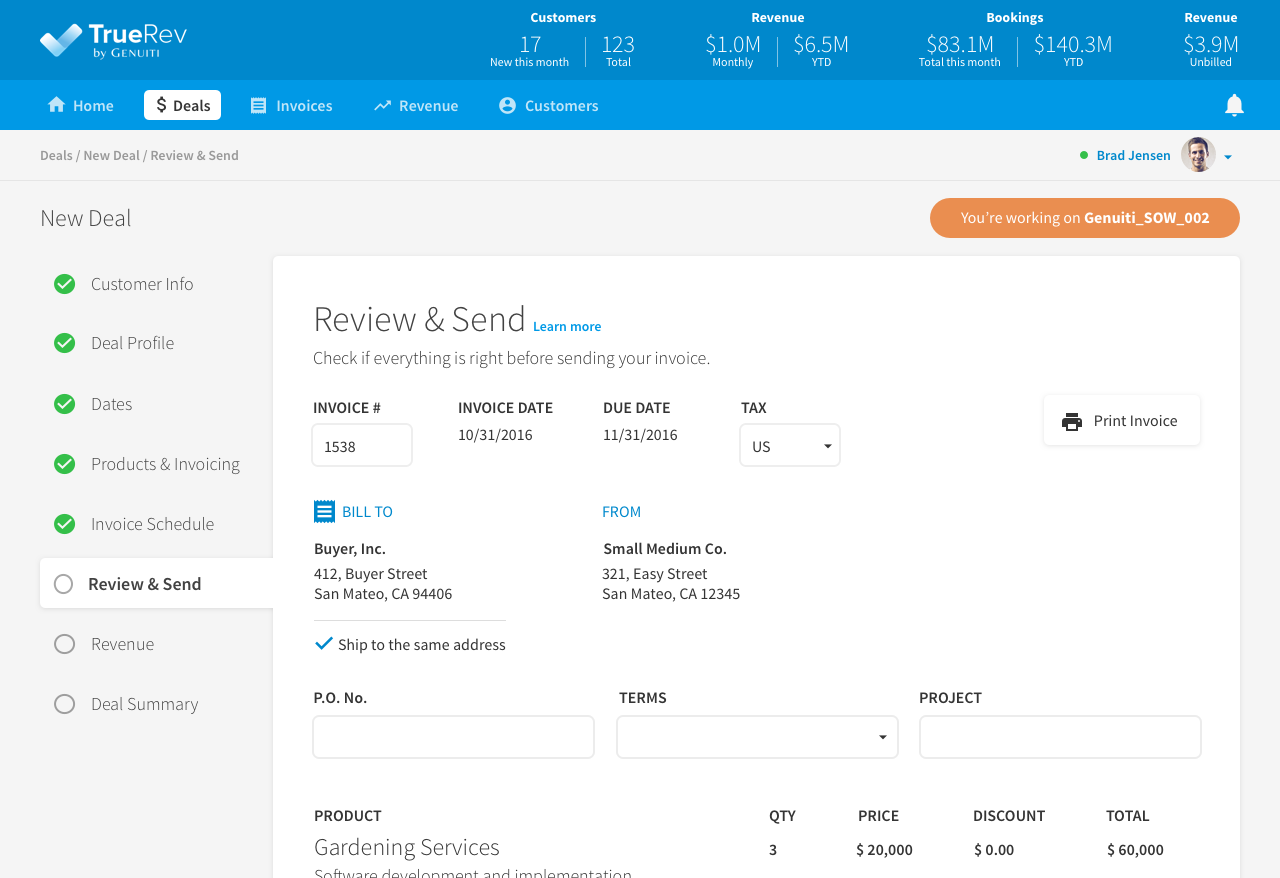1280x878 pixels.
Task: Open the Customers tab
Action: (548, 105)
